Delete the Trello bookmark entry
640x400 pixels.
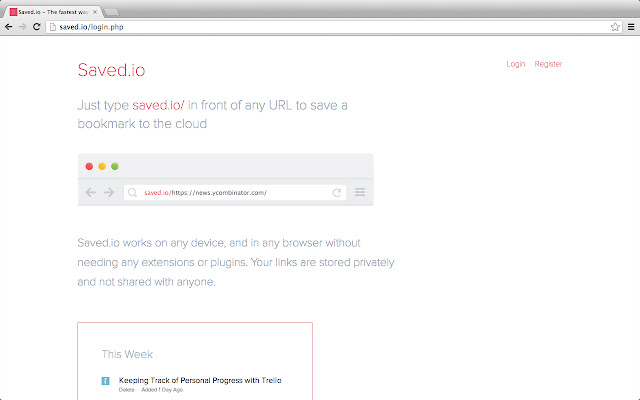(x=127, y=390)
